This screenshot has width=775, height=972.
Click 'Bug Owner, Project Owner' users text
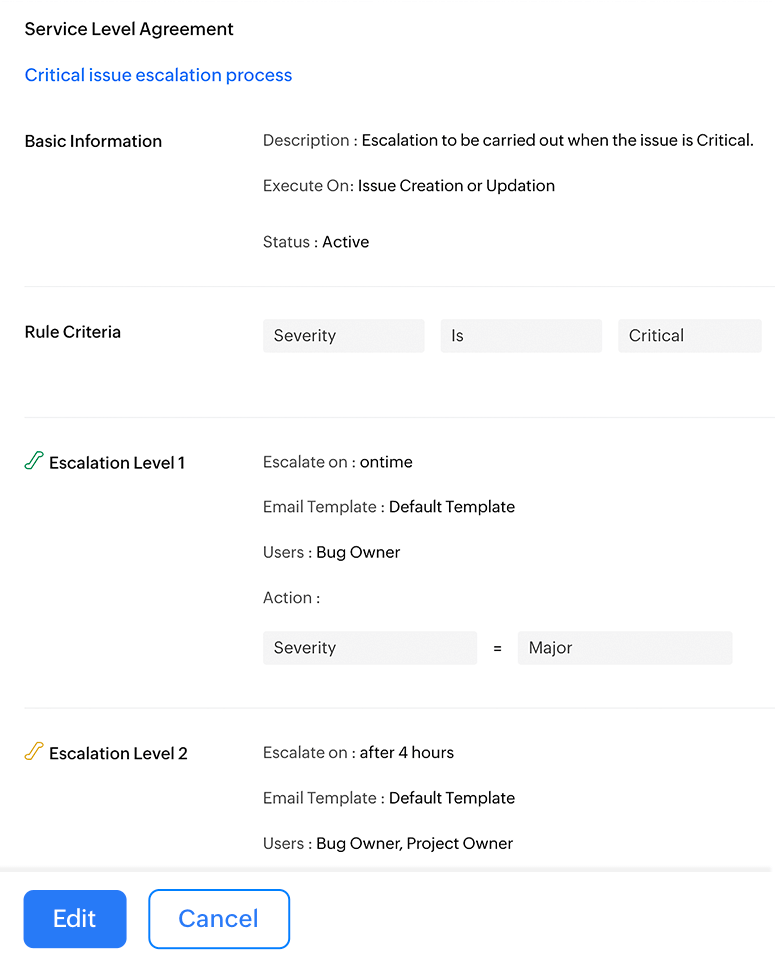[x=414, y=843]
